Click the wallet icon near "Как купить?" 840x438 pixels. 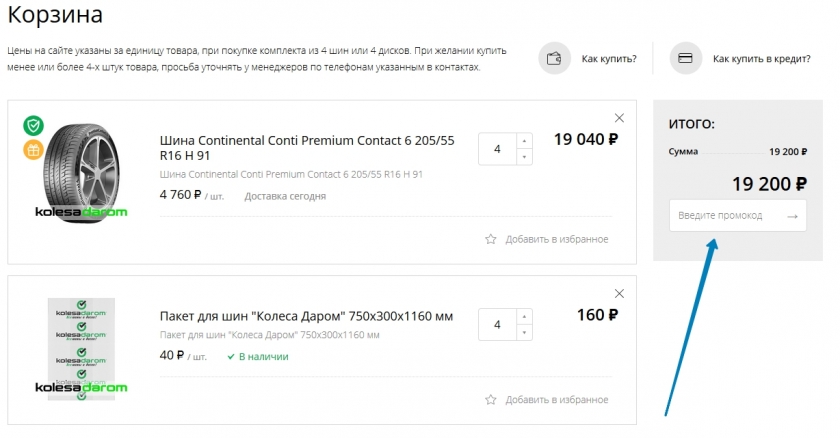pos(553,58)
